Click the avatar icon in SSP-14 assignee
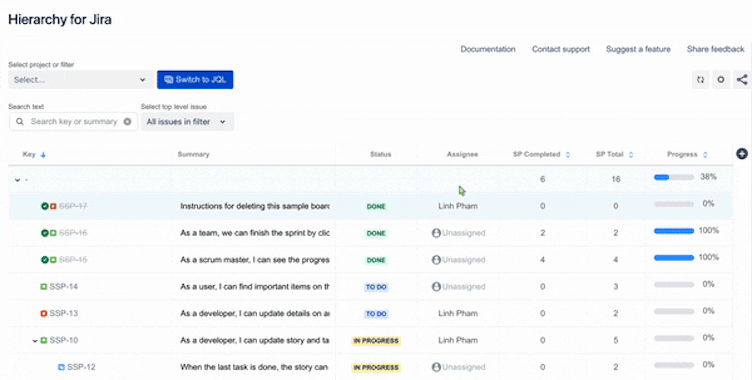This screenshot has height=380, width=752. (x=436, y=287)
